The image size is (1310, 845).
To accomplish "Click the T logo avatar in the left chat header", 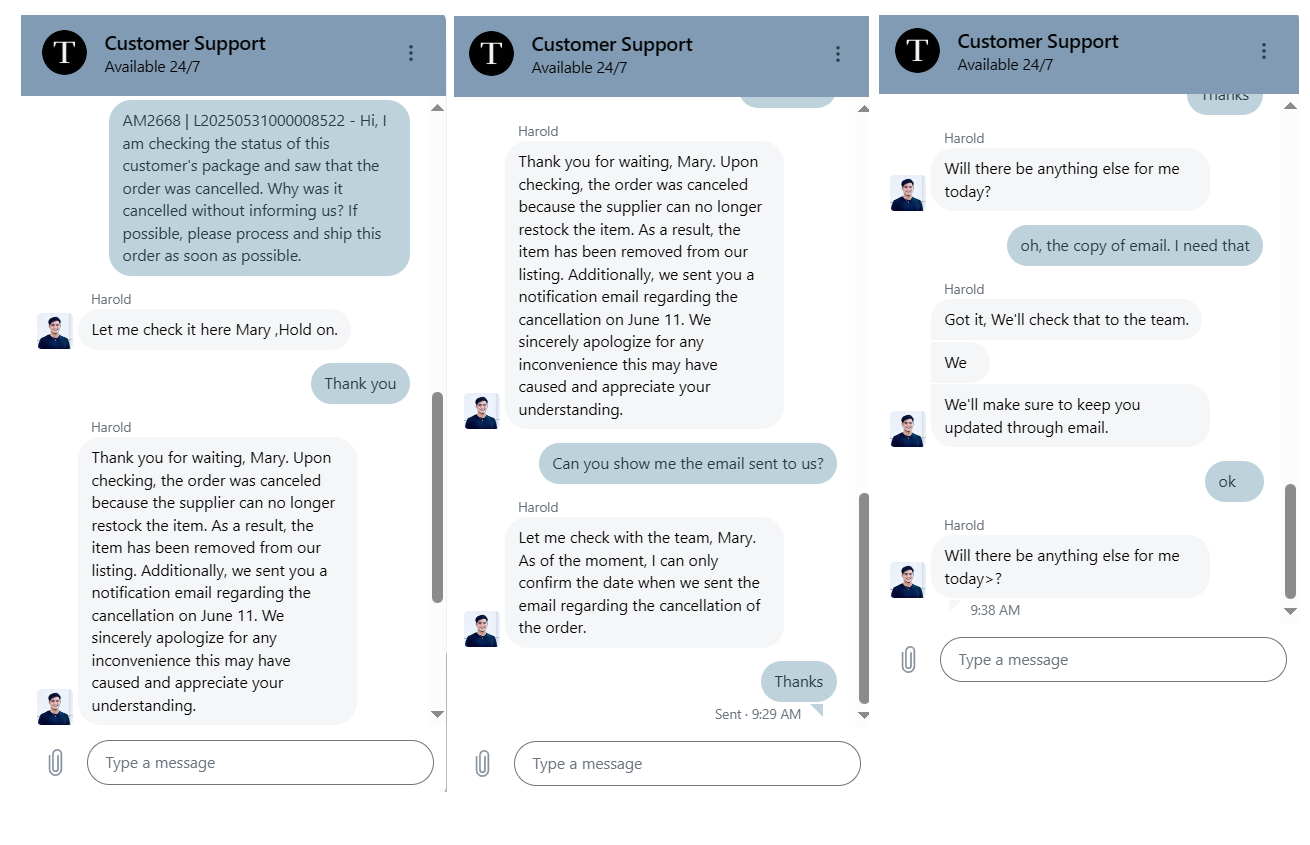I will pyautogui.click(x=64, y=53).
